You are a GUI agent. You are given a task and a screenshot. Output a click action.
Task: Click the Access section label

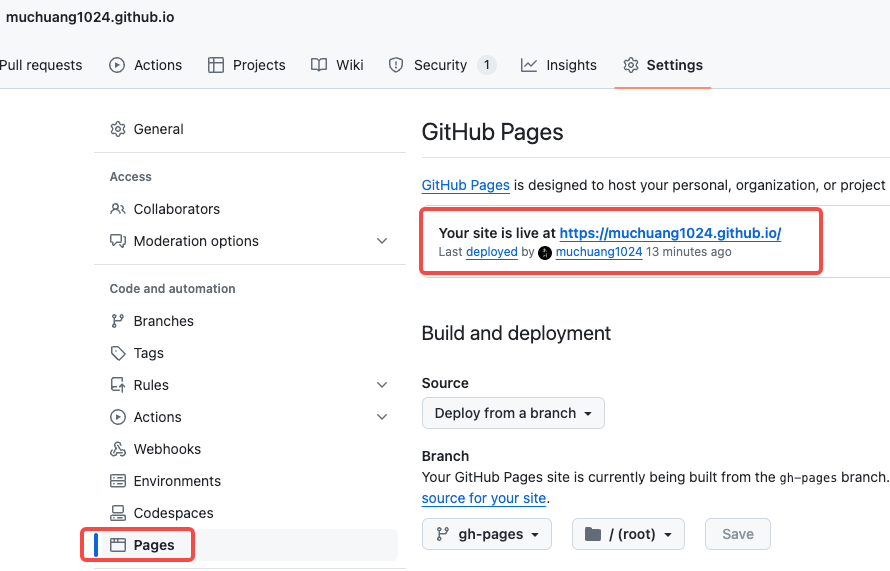pyautogui.click(x=131, y=177)
